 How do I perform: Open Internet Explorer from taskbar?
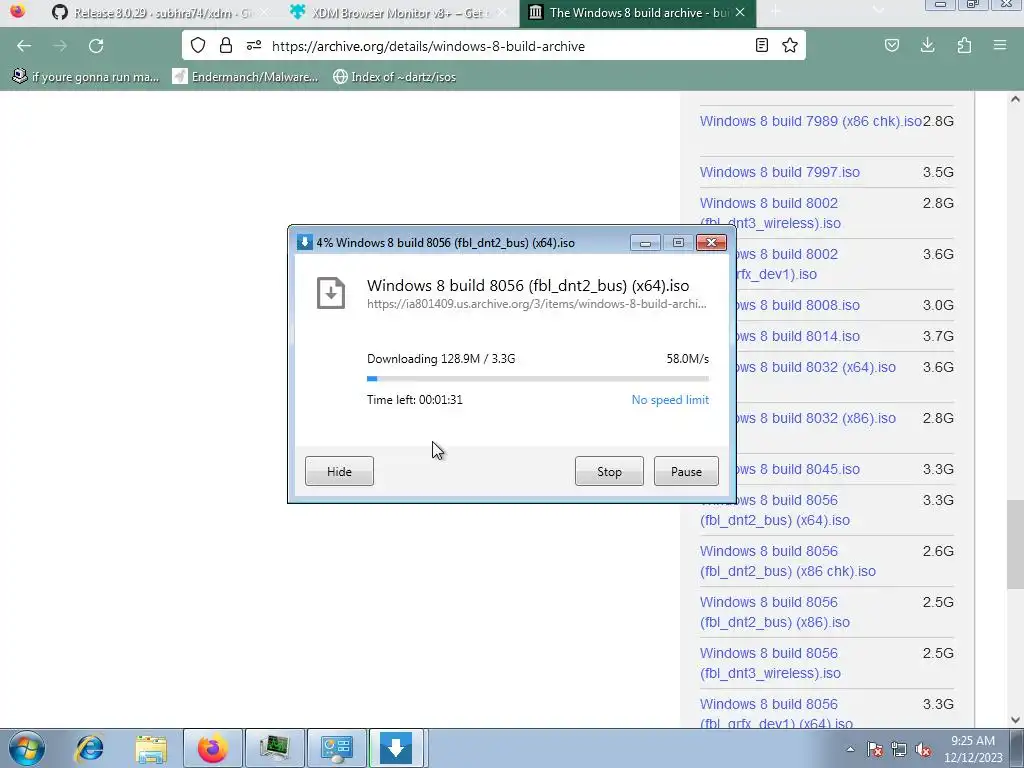click(x=89, y=748)
